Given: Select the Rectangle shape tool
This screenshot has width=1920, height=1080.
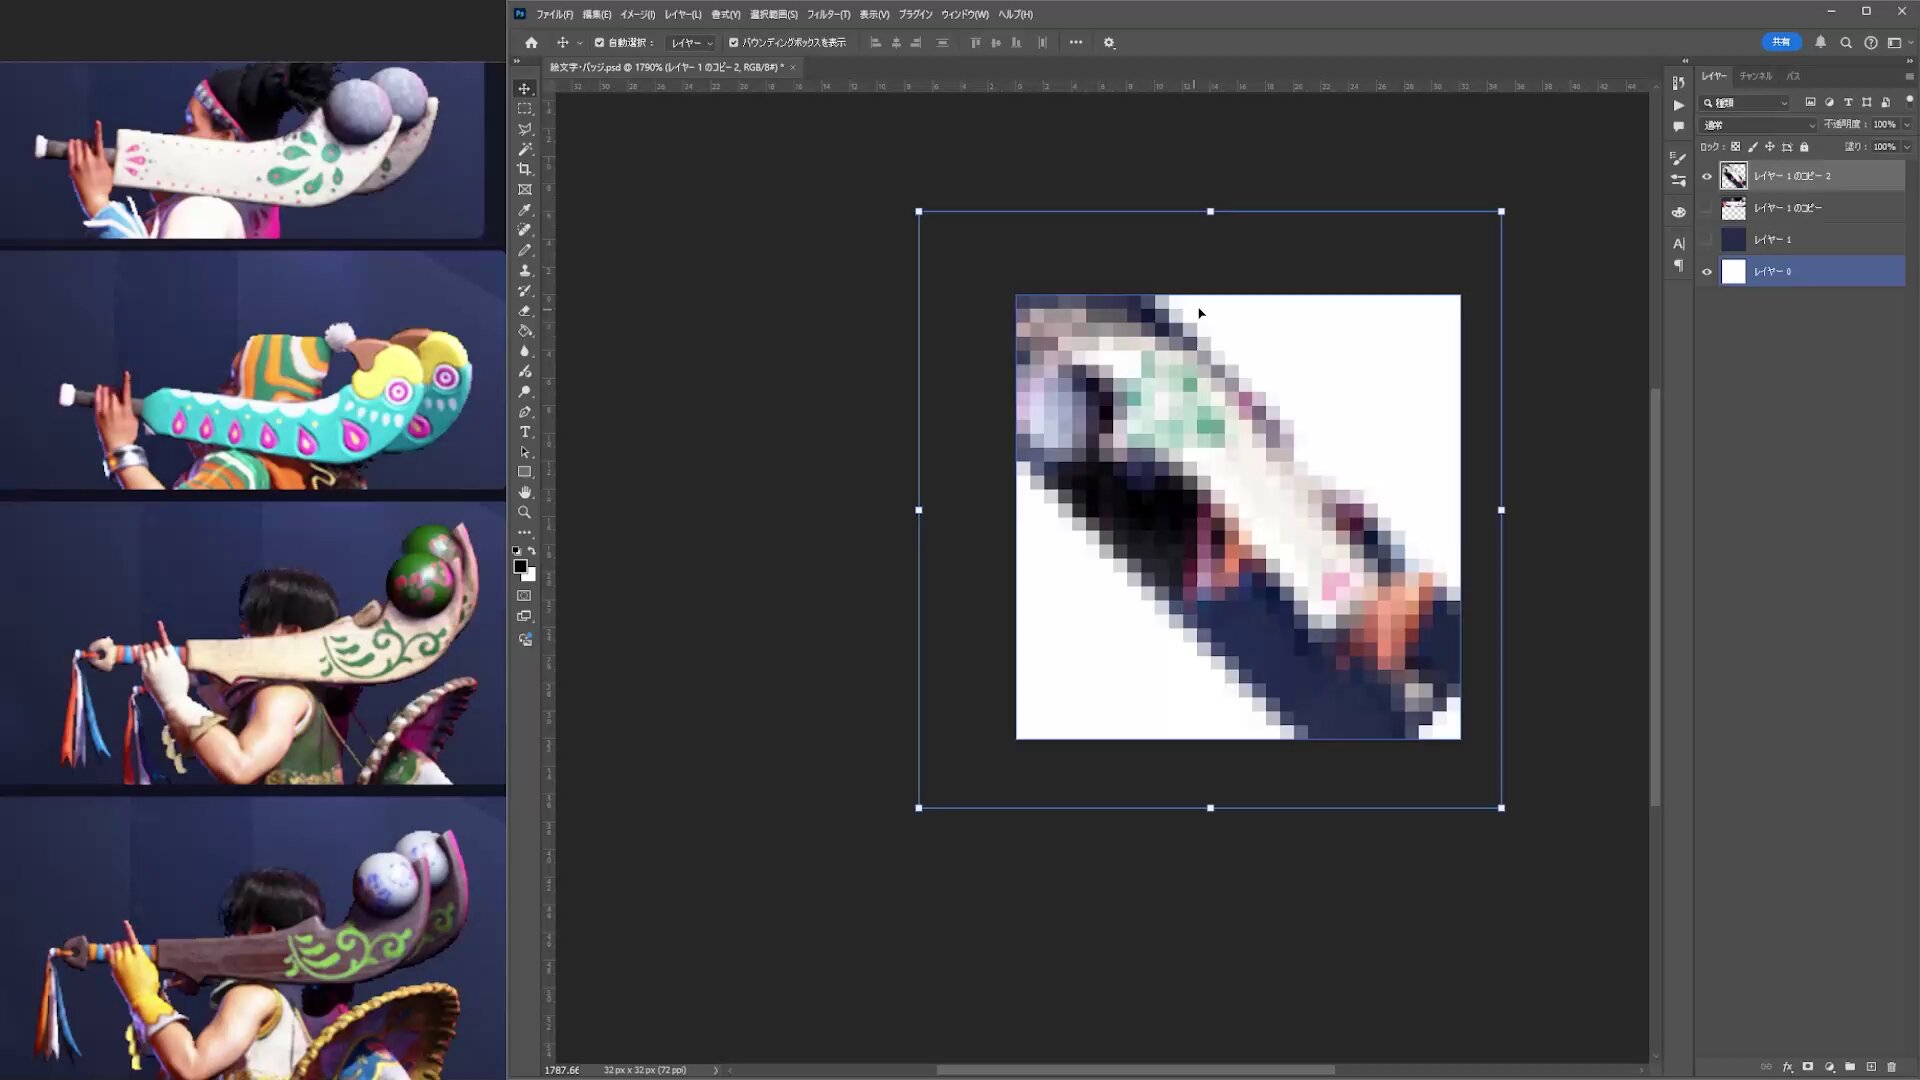Looking at the screenshot, I should (x=524, y=472).
